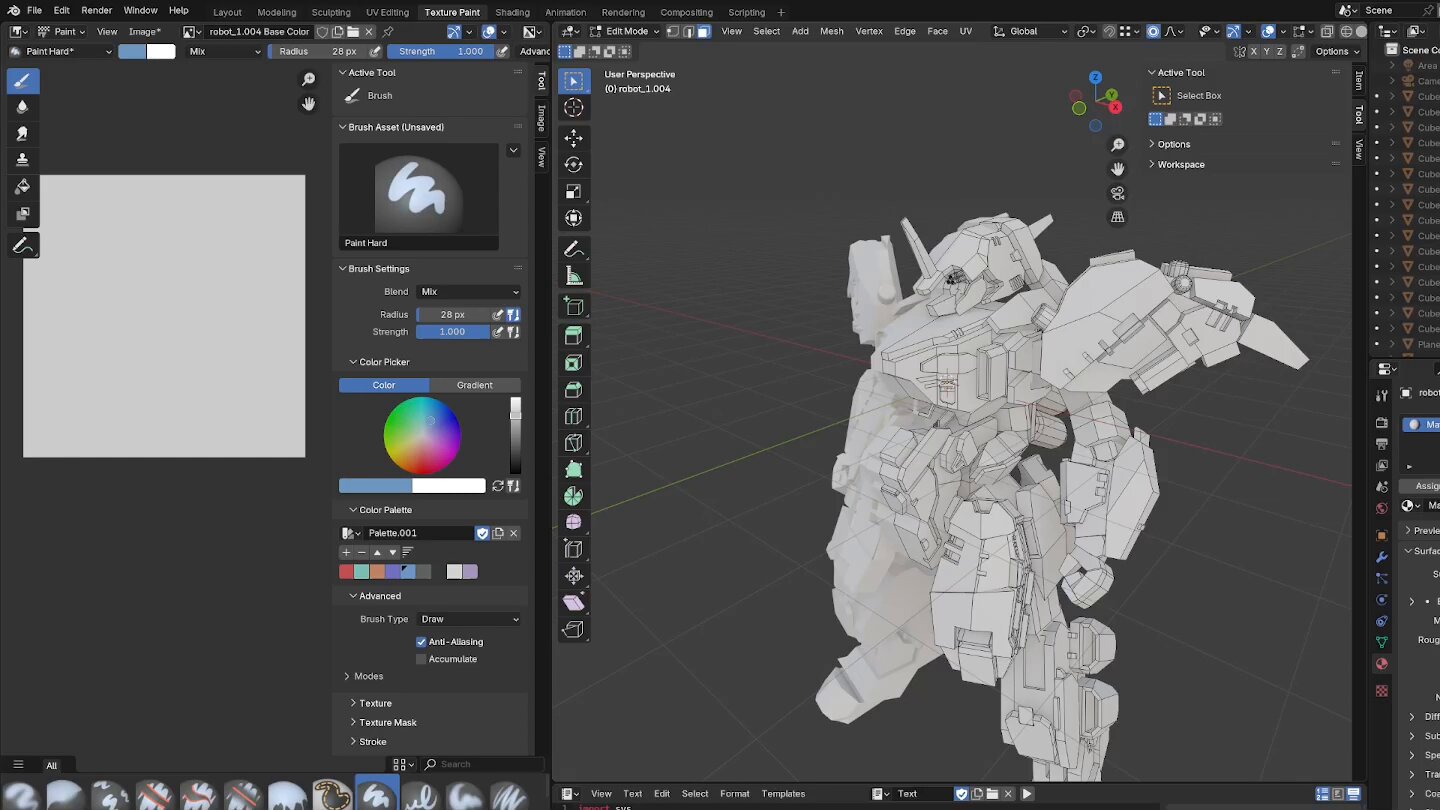Open the Render menu

pyautogui.click(x=96, y=10)
